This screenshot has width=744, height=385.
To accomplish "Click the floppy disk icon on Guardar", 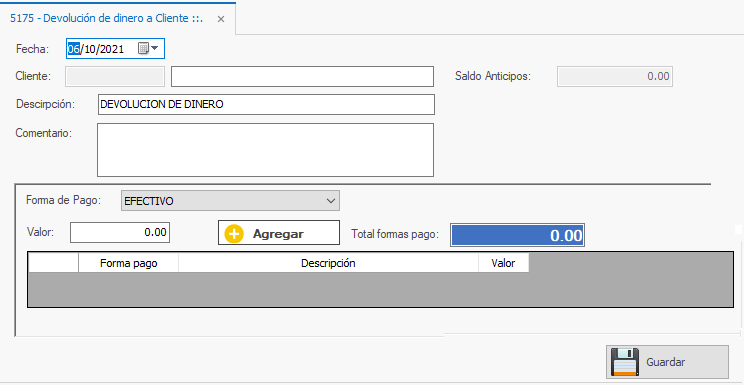I will point(624,362).
